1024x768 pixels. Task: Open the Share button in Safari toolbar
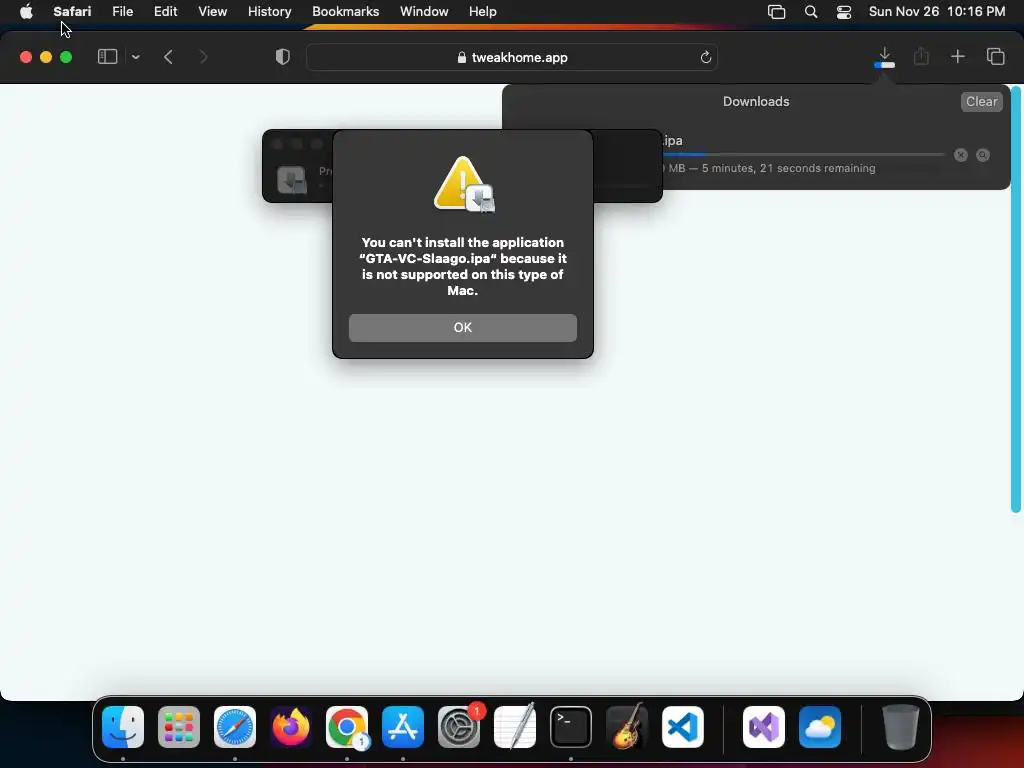pos(921,57)
